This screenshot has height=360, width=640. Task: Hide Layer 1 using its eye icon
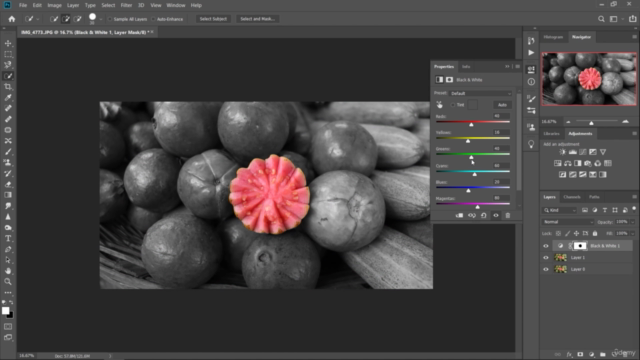546,258
